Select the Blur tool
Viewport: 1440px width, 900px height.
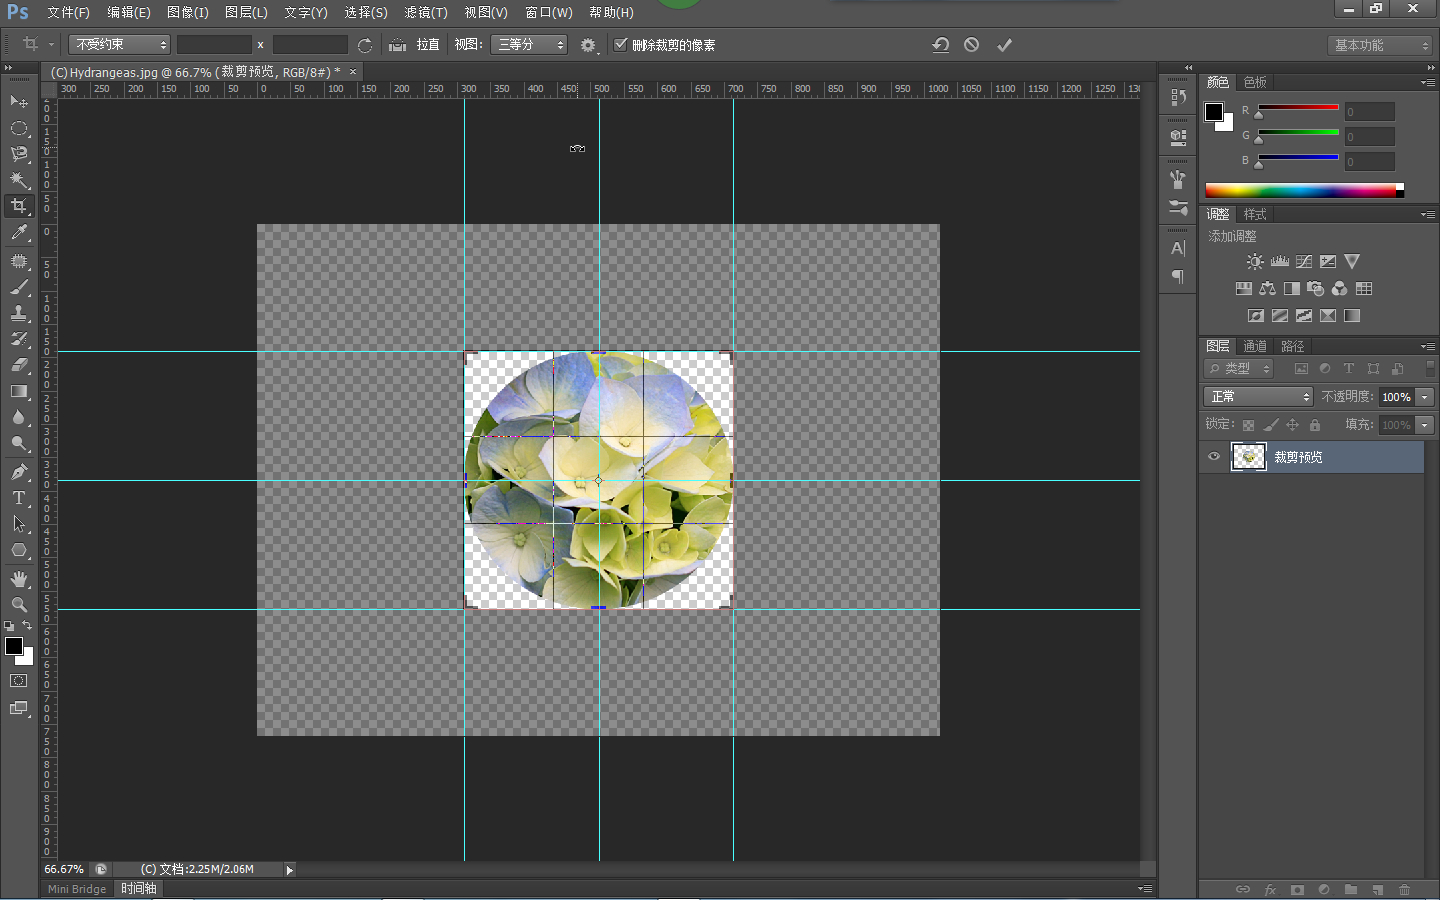(18, 417)
